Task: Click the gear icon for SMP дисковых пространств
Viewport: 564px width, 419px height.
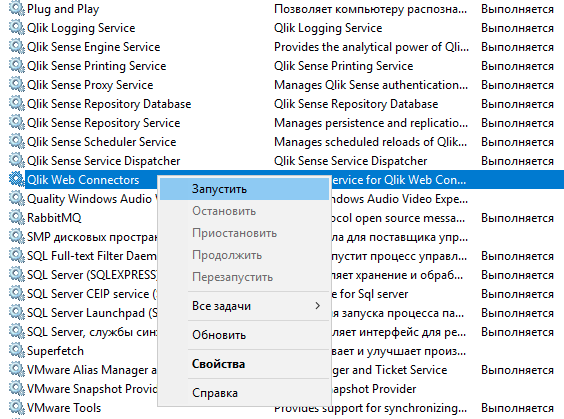Action: tap(17, 237)
